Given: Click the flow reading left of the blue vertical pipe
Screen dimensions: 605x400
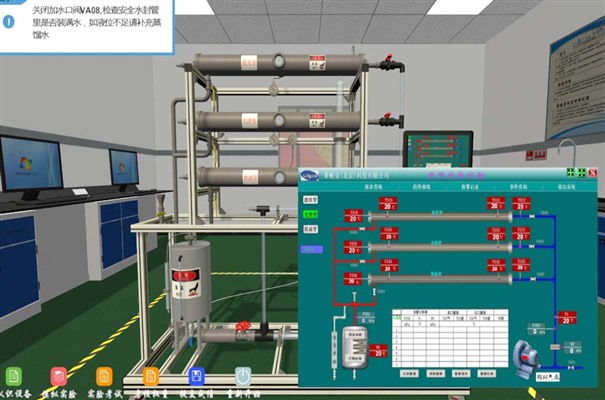Looking at the screenshot, I should [x=536, y=329].
